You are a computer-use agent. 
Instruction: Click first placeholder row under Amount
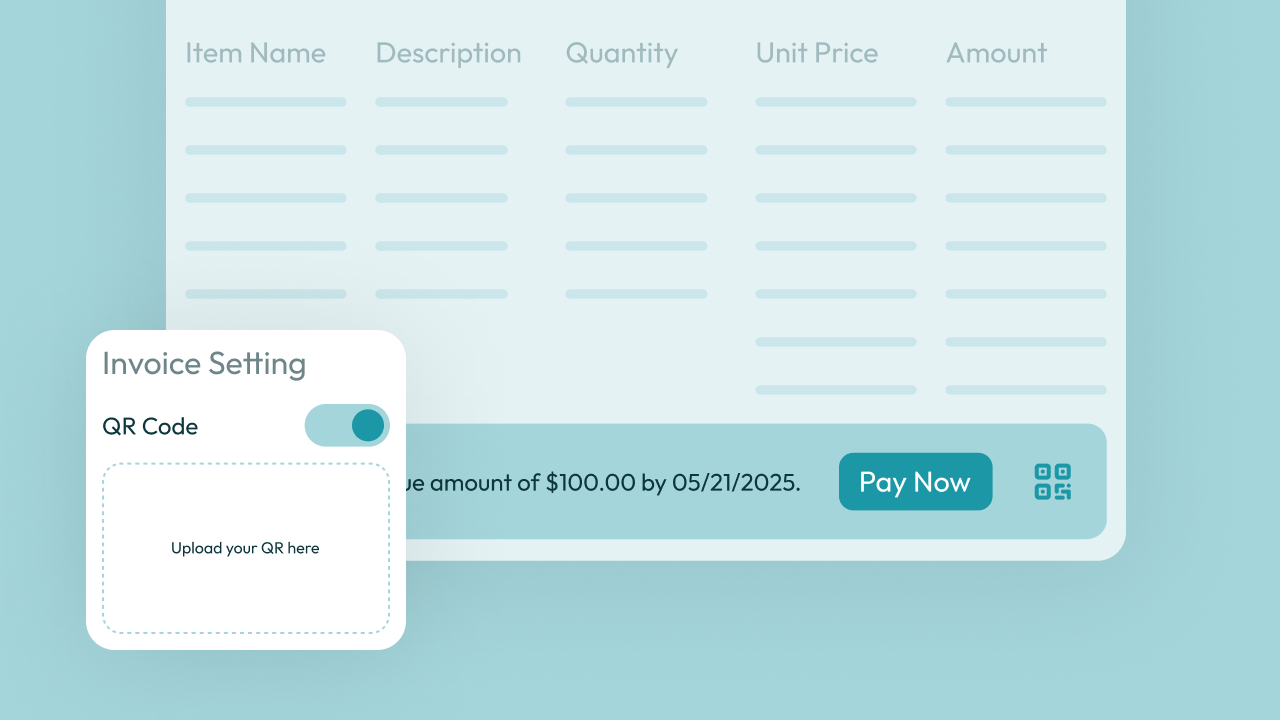[1026, 102]
